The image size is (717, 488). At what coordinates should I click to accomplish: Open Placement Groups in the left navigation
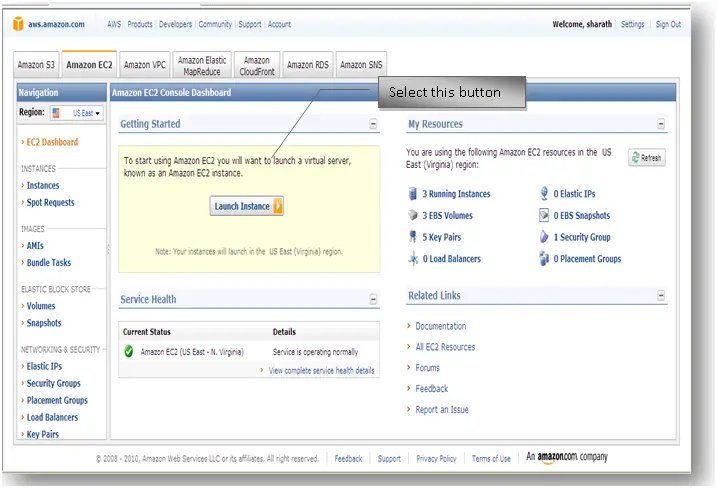click(x=57, y=401)
